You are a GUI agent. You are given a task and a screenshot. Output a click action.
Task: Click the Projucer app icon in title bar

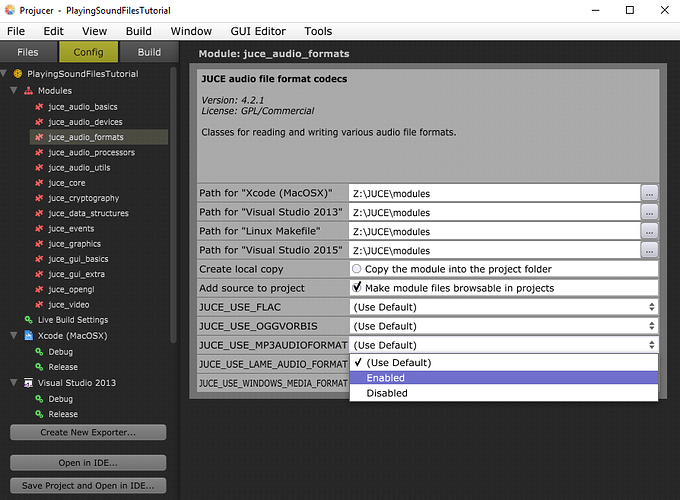pos(10,10)
